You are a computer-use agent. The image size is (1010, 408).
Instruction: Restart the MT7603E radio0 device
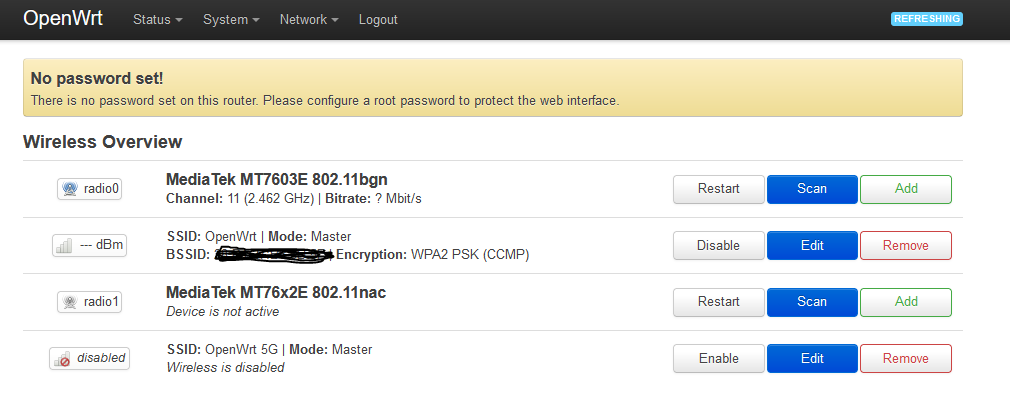pos(719,189)
